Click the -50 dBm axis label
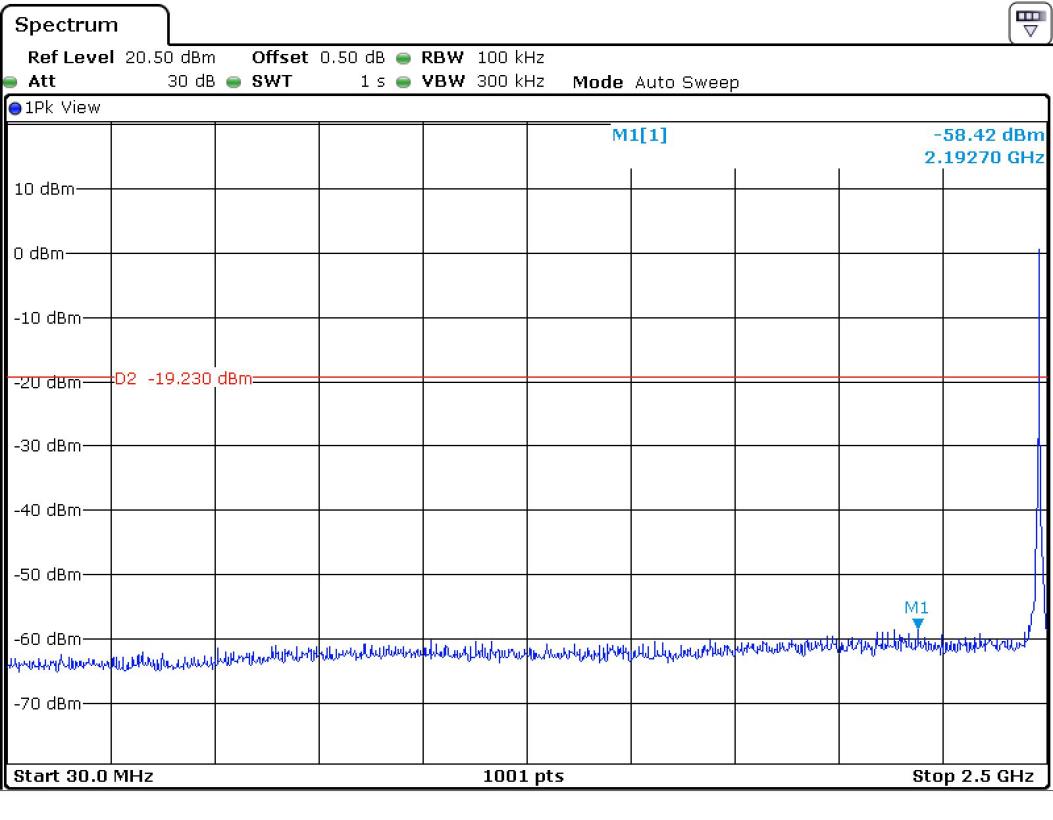Image resolution: width=1053 pixels, height=820 pixels. [x=48, y=574]
